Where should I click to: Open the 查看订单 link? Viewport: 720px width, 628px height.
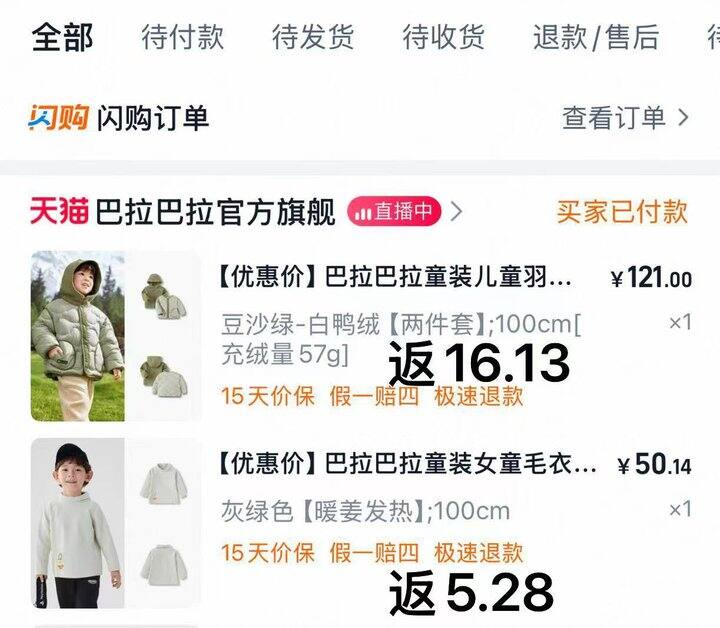point(614,118)
